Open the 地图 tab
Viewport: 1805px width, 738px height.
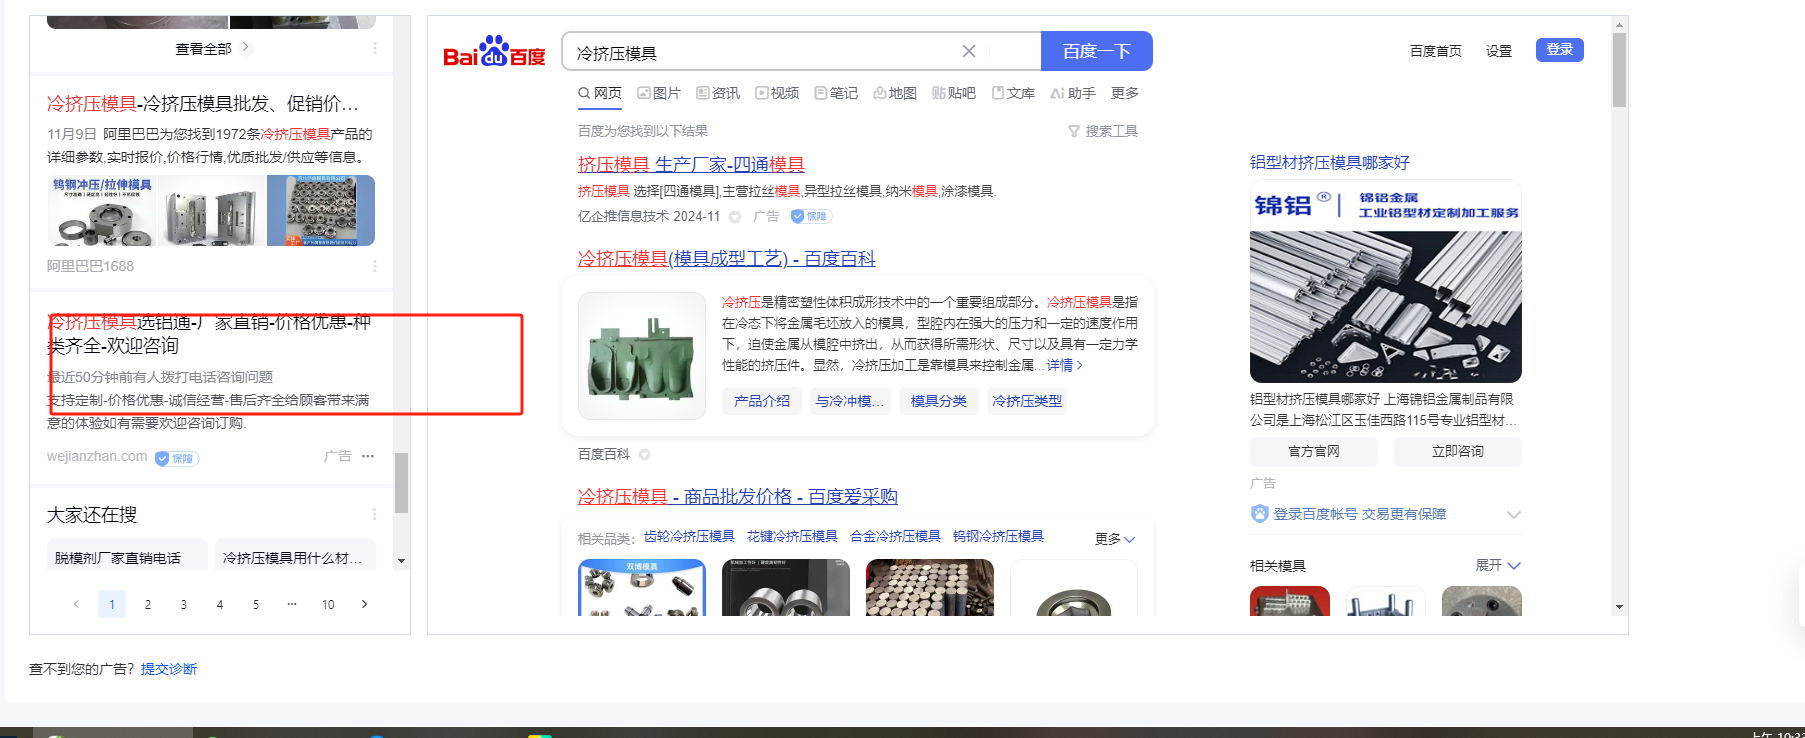point(895,93)
